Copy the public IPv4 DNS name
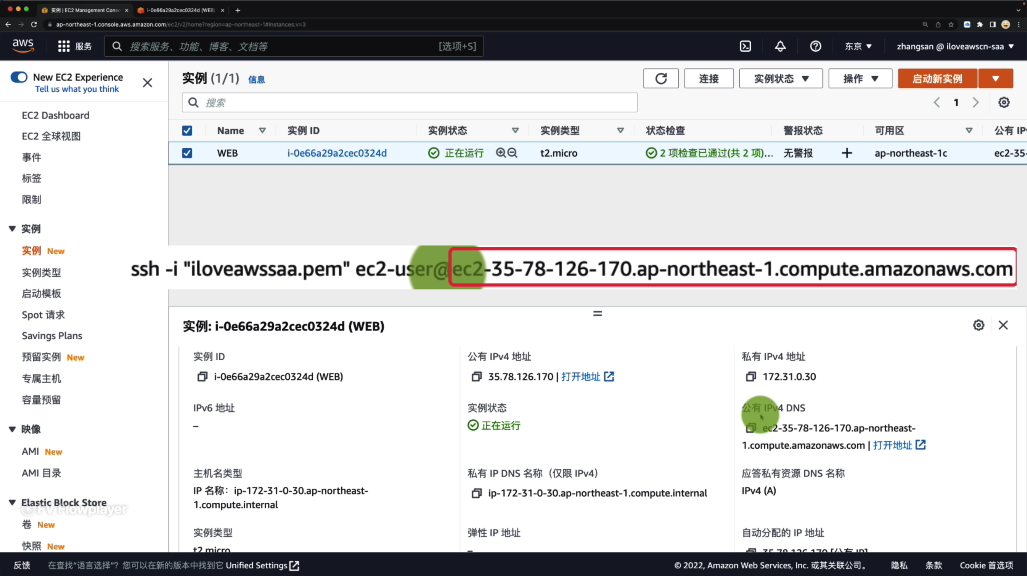Image resolution: width=1027 pixels, height=576 pixels. coord(751,428)
